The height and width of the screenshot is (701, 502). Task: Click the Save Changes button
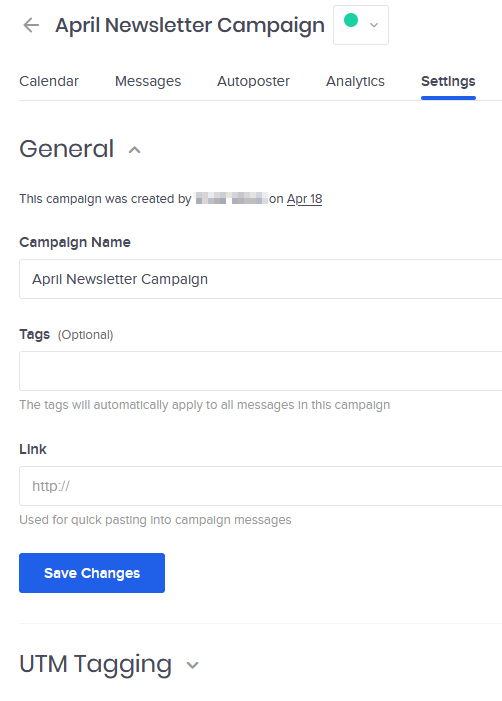click(x=92, y=573)
